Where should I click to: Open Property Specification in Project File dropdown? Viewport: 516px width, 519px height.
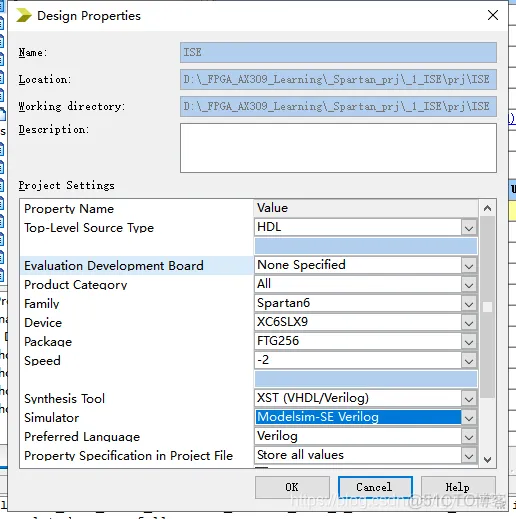(469, 456)
